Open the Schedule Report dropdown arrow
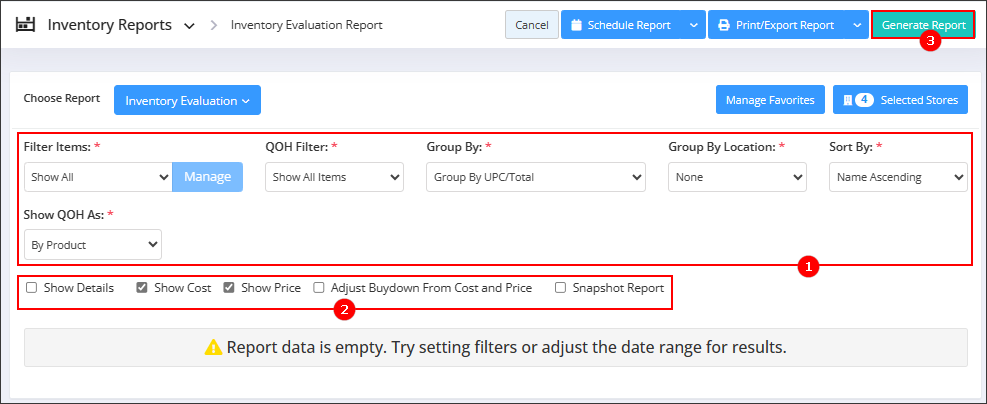This screenshot has height=404, width=987. click(693, 25)
